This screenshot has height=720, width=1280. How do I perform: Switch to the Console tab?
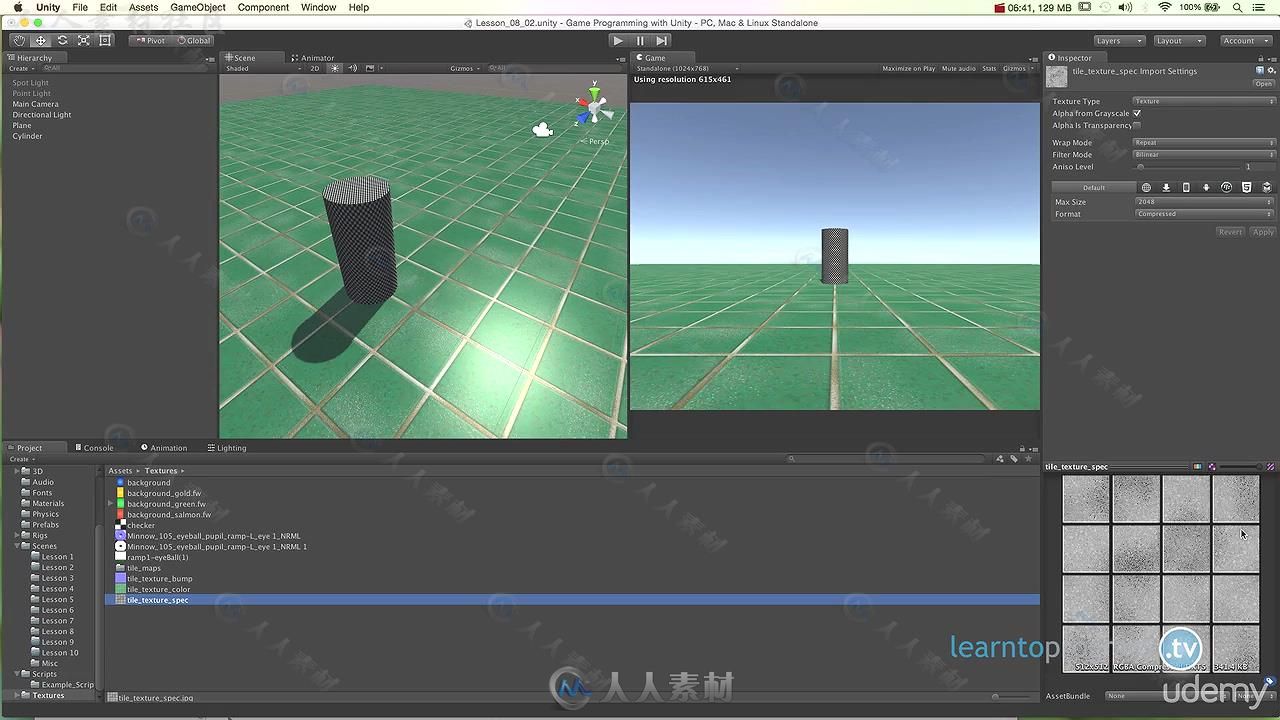click(94, 448)
